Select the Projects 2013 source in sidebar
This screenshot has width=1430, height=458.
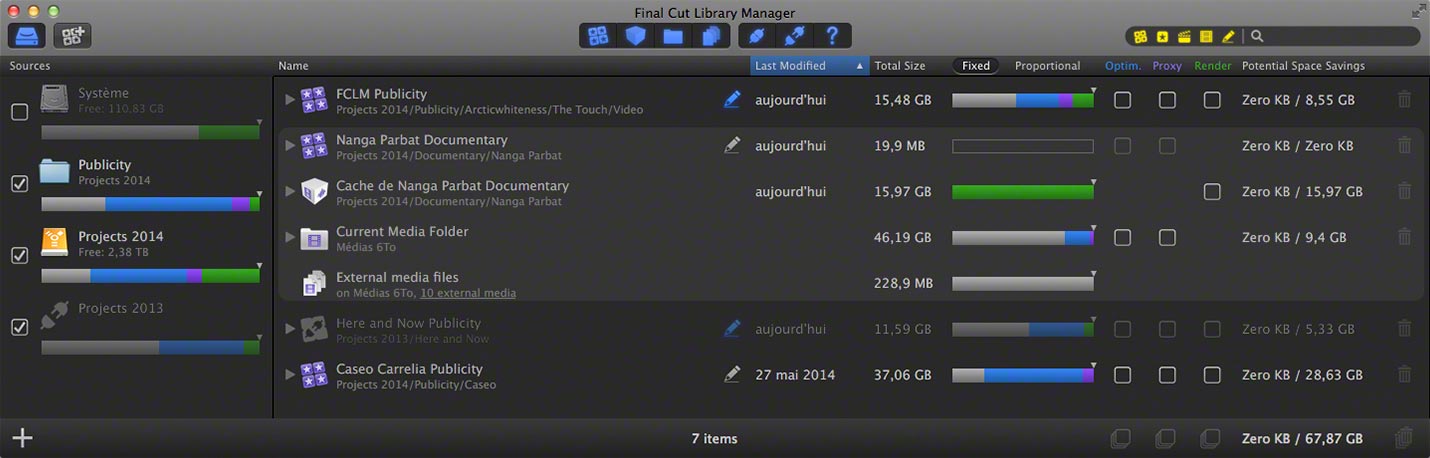pyautogui.click(x=138, y=327)
